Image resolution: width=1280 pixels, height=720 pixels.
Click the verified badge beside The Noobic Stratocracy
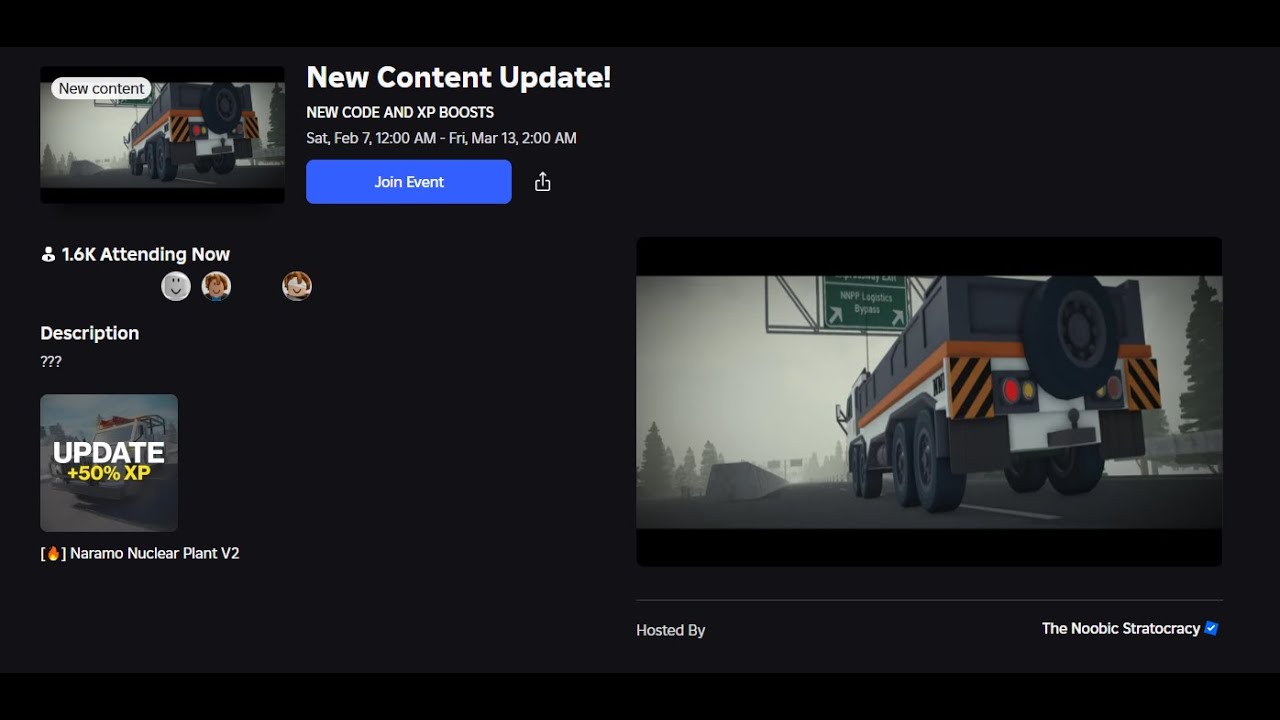pyautogui.click(x=1211, y=628)
